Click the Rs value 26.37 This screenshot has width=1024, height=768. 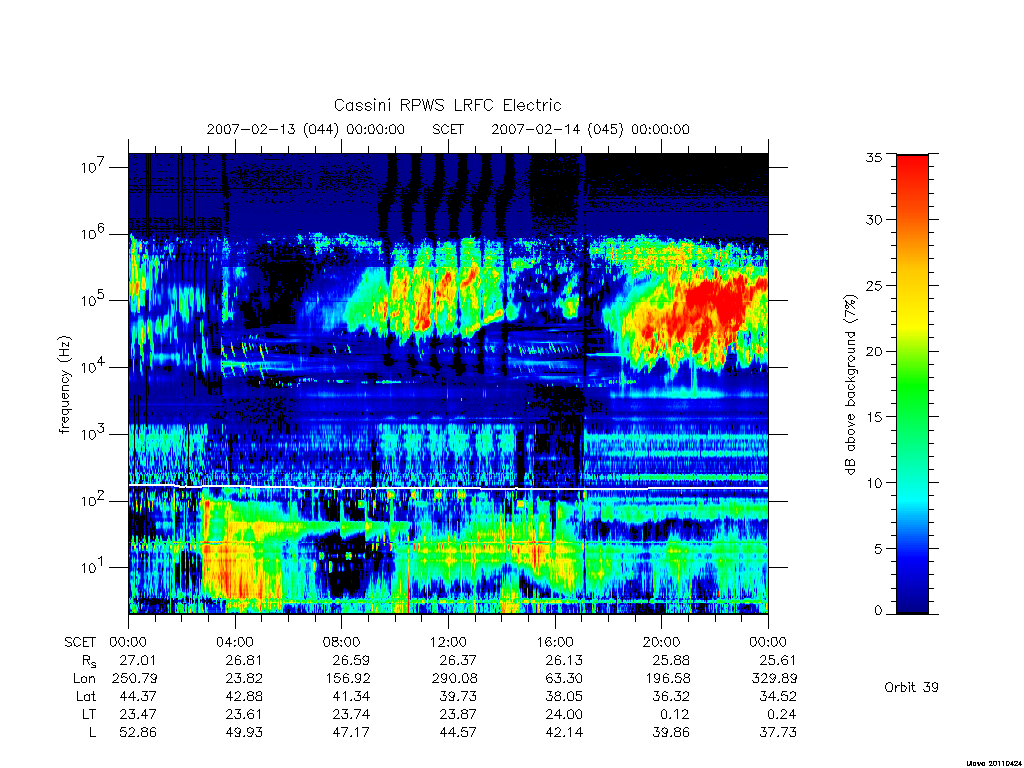tap(457, 660)
